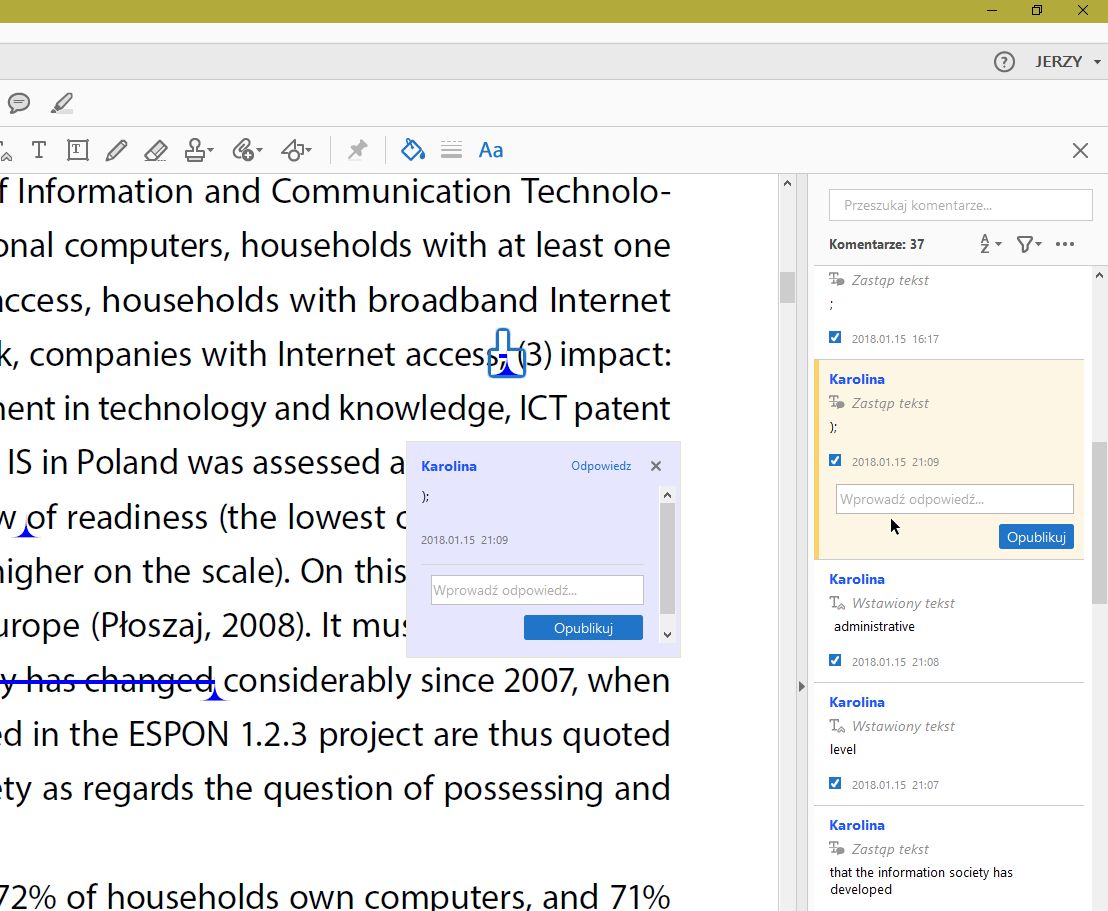Toggle checkbox on the 21:09 comment
Image resolution: width=1108 pixels, height=911 pixels.
tap(836, 461)
